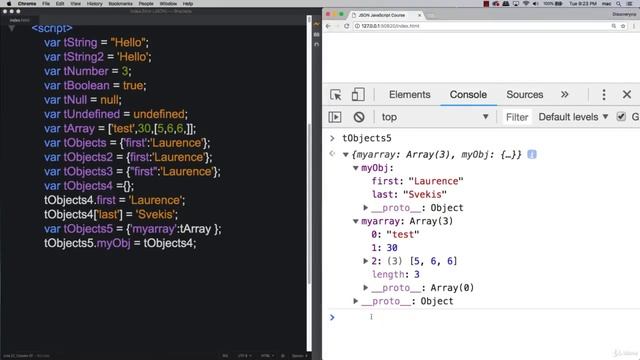Open Chrome's three-dot menu
This screenshot has width=640, height=360.
[634, 26]
